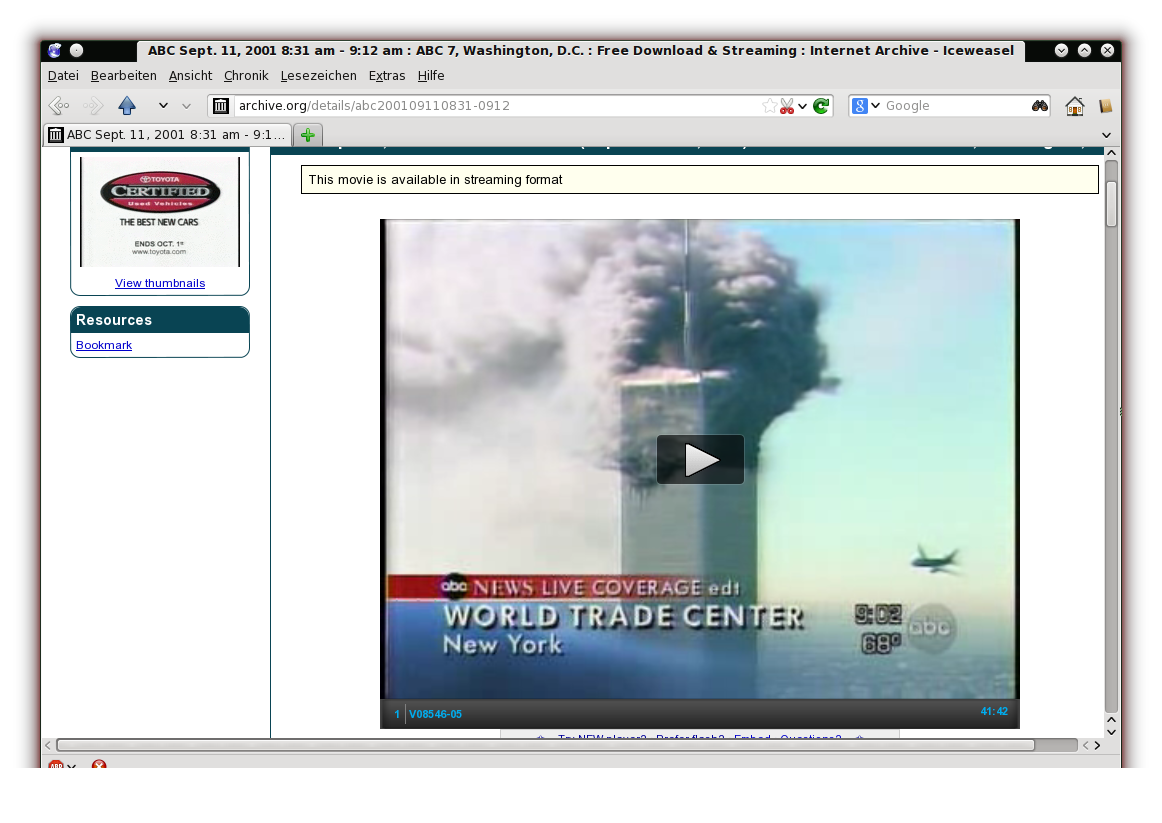This screenshot has width=1162, height=823.
Task: Open the address bar history dropdown
Action: point(803,106)
